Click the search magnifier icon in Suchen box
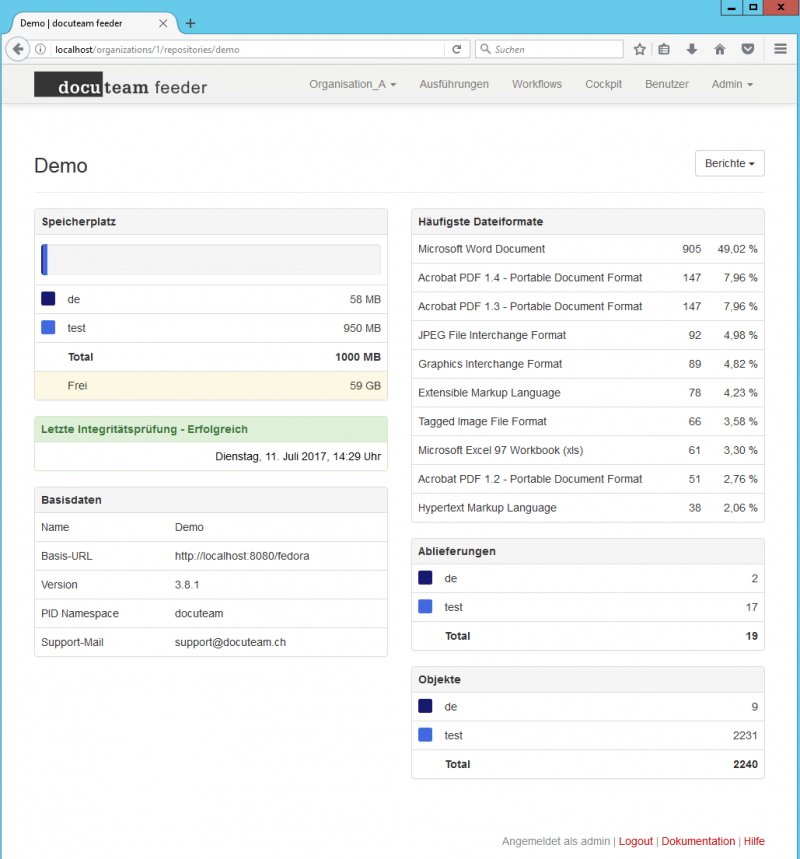This screenshot has width=800, height=859. coord(485,49)
